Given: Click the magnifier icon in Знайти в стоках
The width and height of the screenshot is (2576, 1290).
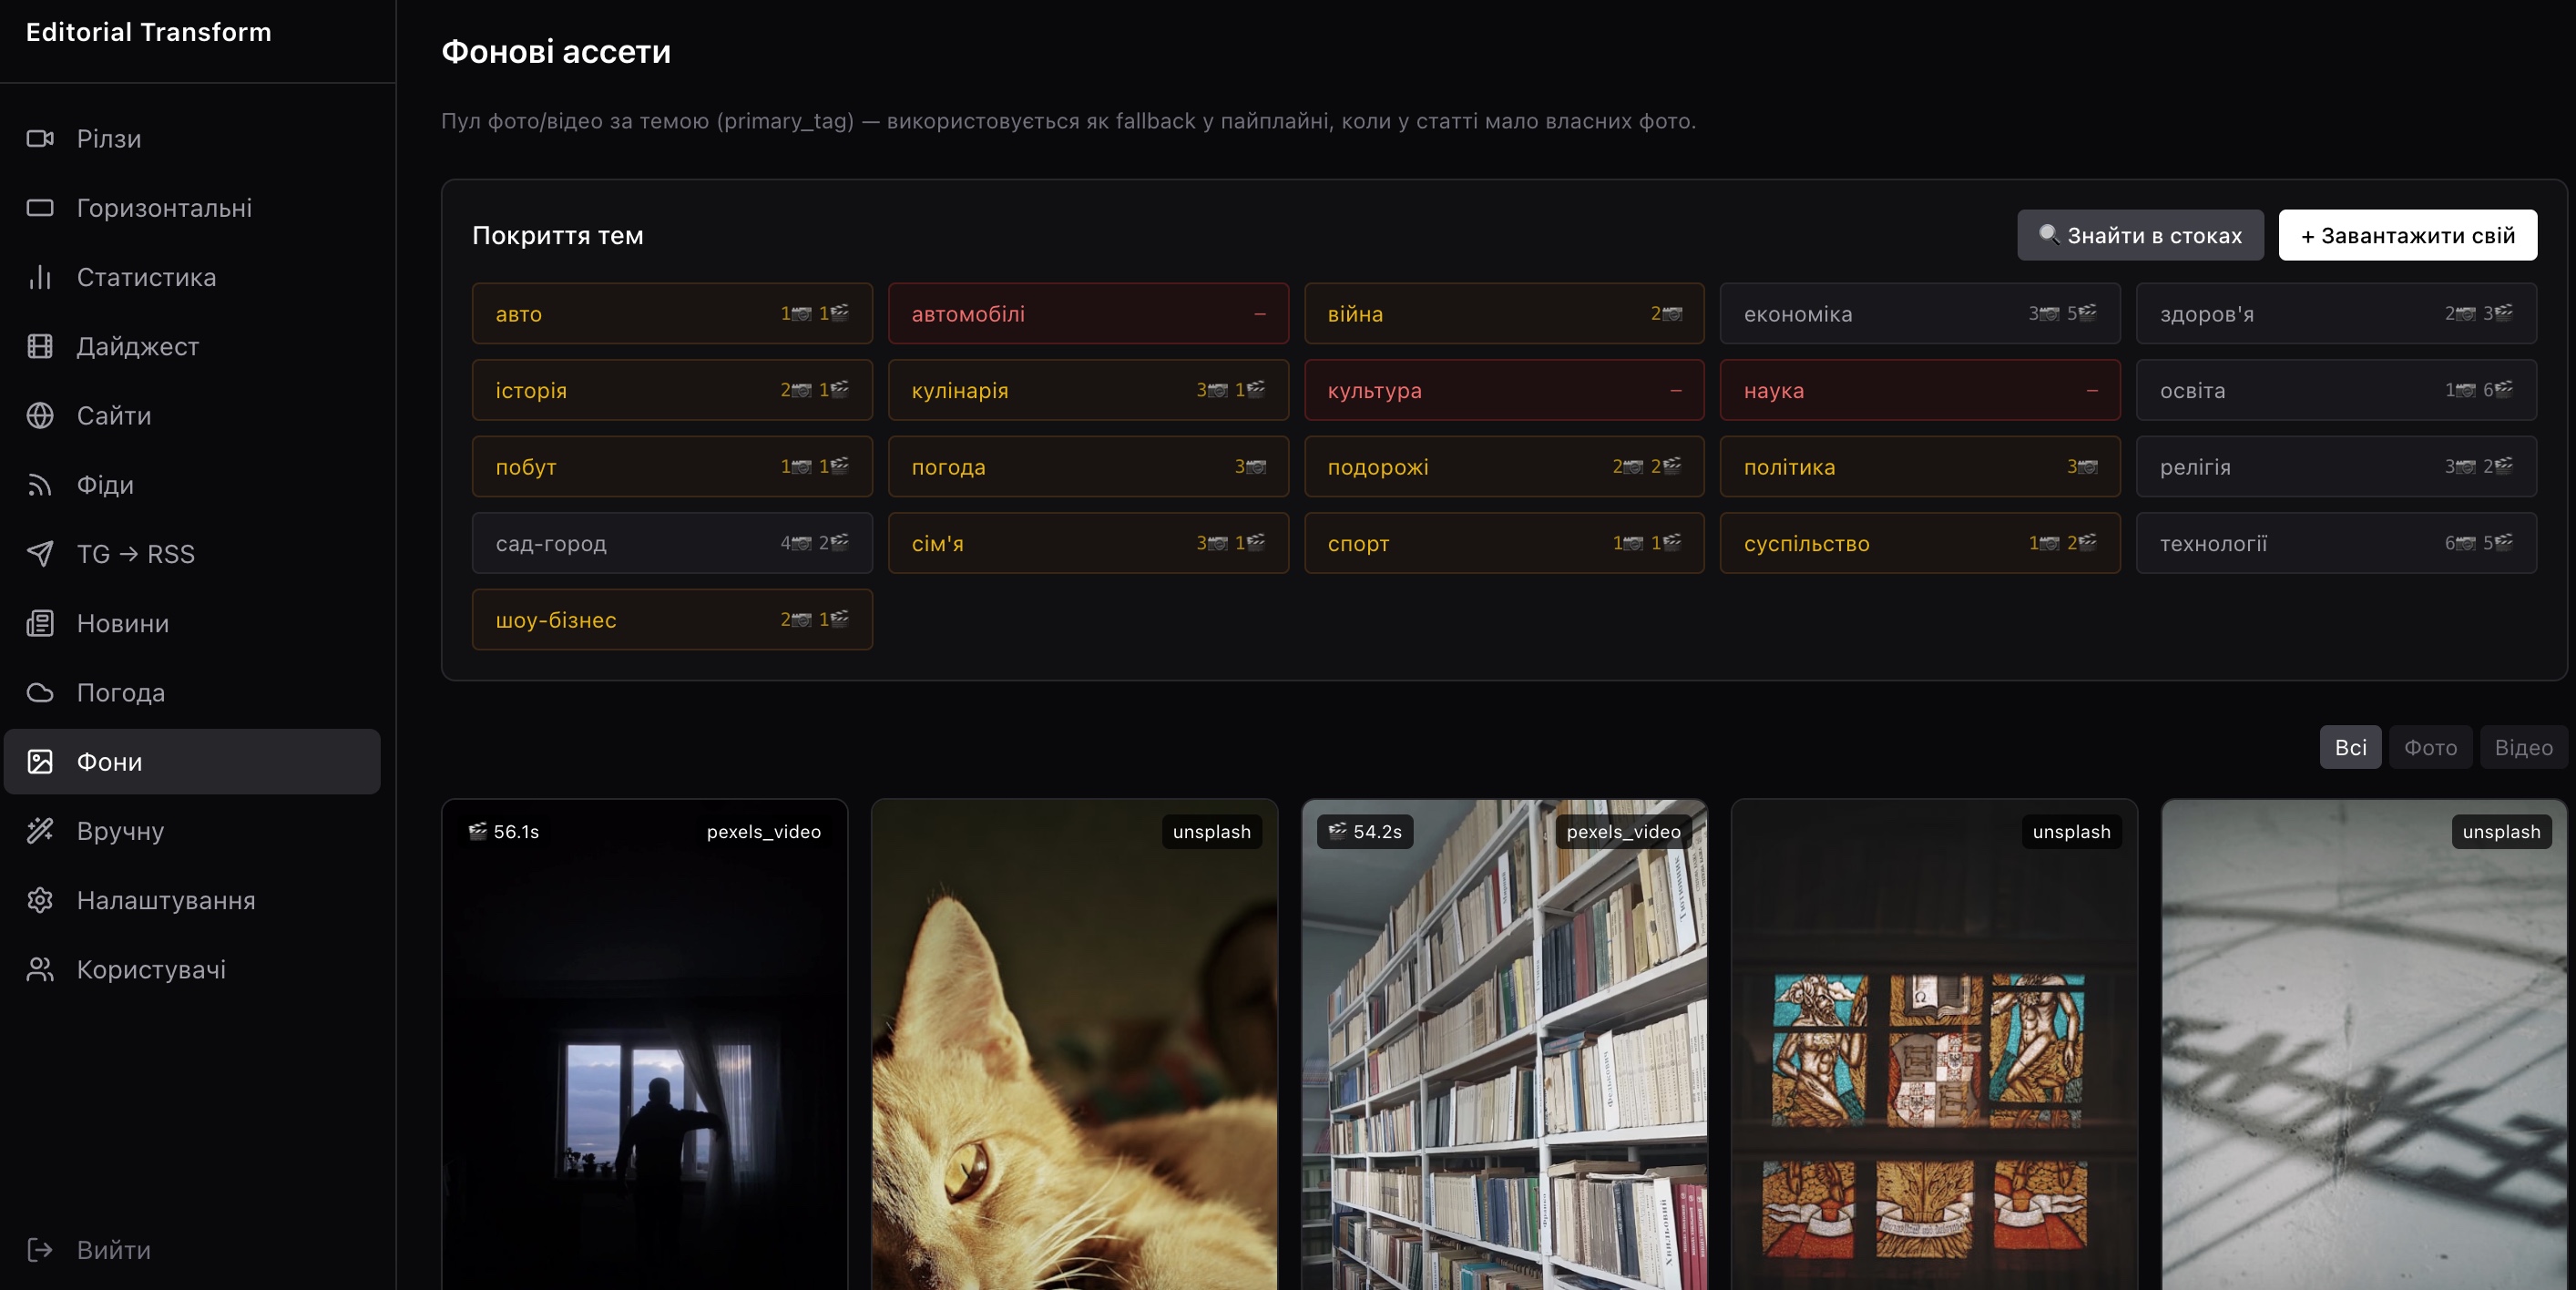Looking at the screenshot, I should (x=2048, y=234).
